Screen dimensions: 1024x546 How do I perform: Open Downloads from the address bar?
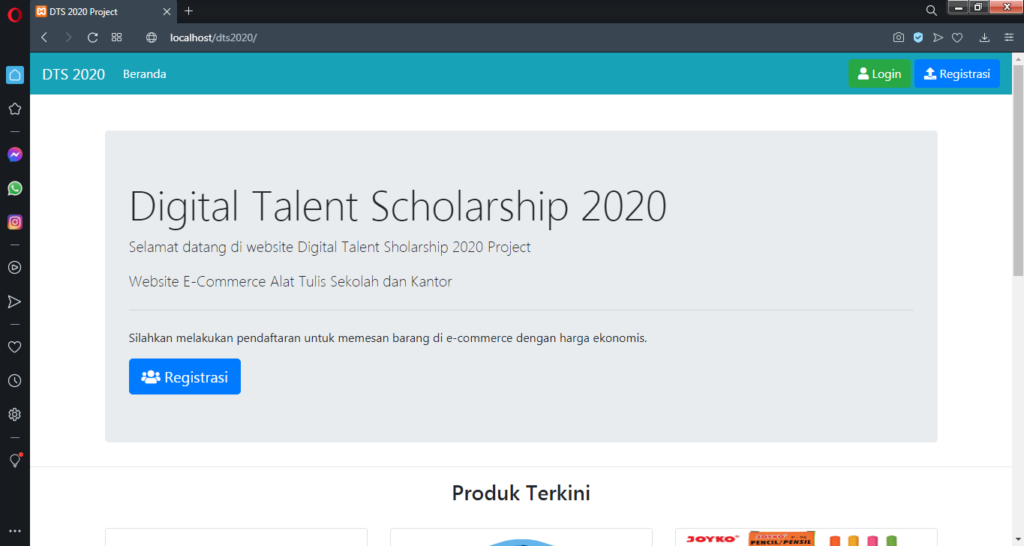coord(984,38)
